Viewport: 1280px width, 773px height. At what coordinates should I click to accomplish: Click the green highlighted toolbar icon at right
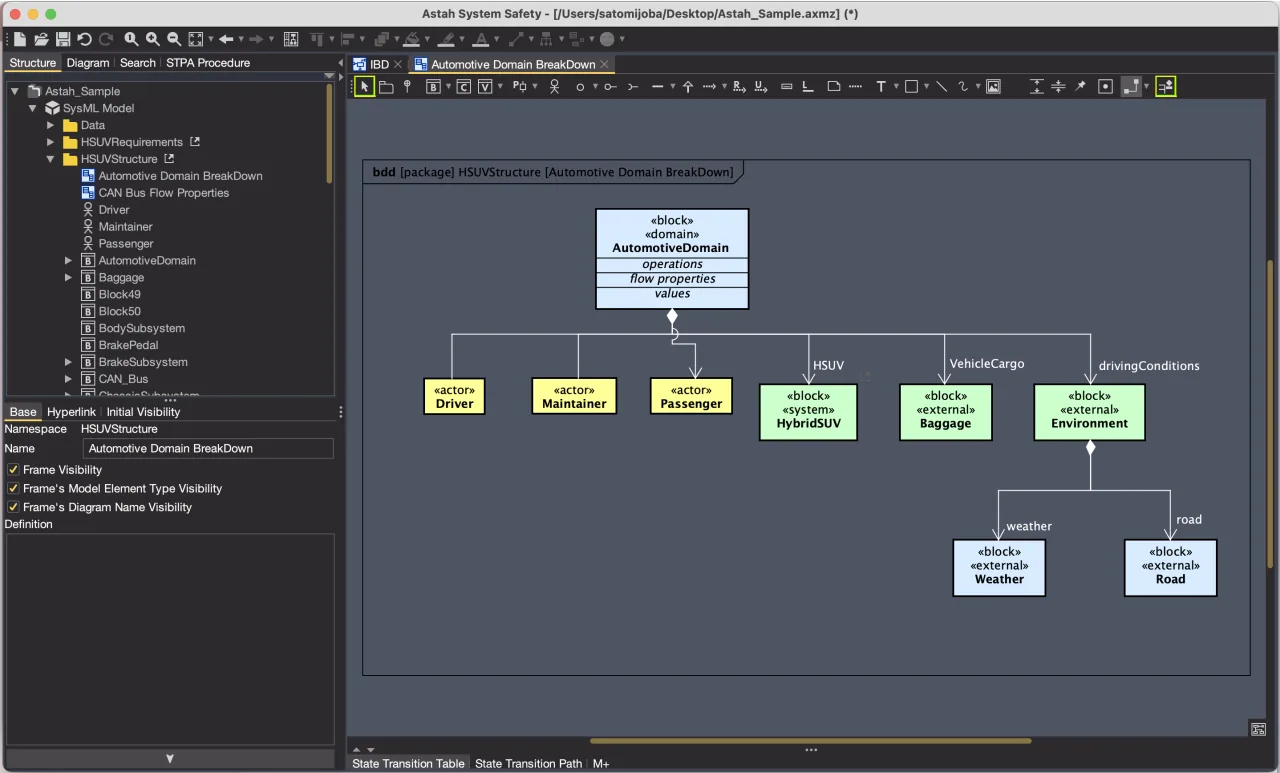click(x=1166, y=87)
